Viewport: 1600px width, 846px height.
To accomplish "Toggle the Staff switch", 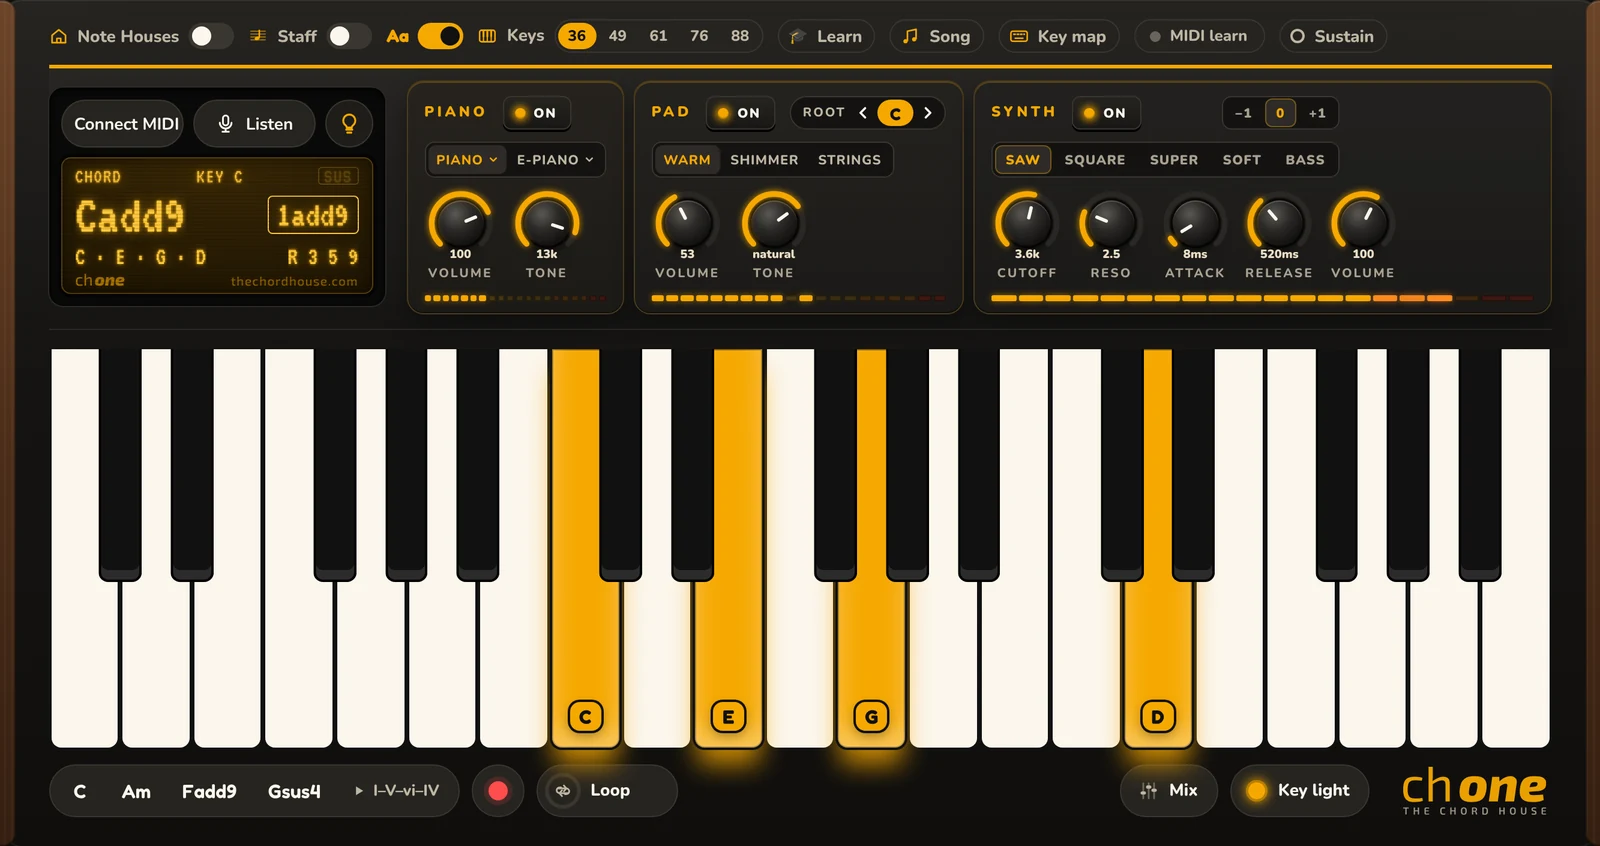I will point(349,36).
